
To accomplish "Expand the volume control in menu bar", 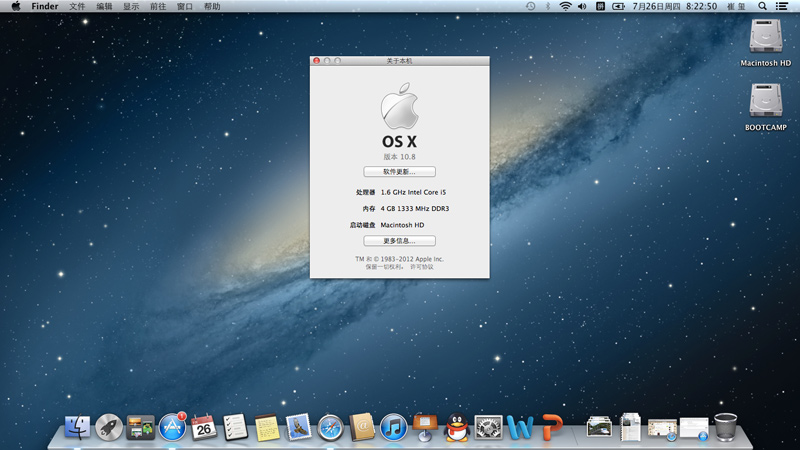I will tap(582, 6).
